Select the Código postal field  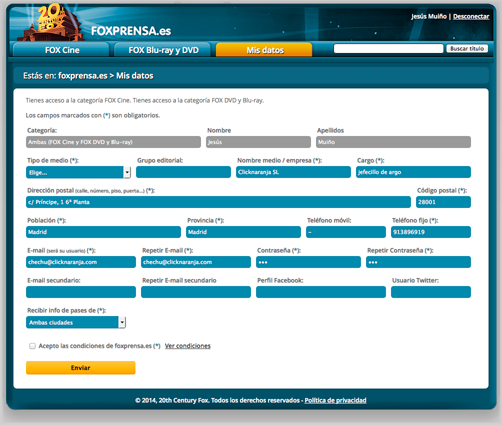[443, 202]
